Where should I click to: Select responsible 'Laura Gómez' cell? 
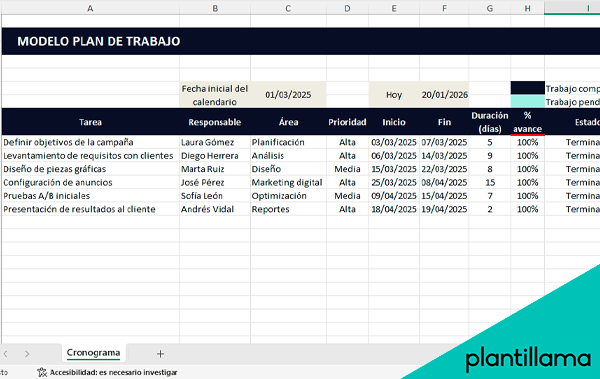click(x=215, y=142)
